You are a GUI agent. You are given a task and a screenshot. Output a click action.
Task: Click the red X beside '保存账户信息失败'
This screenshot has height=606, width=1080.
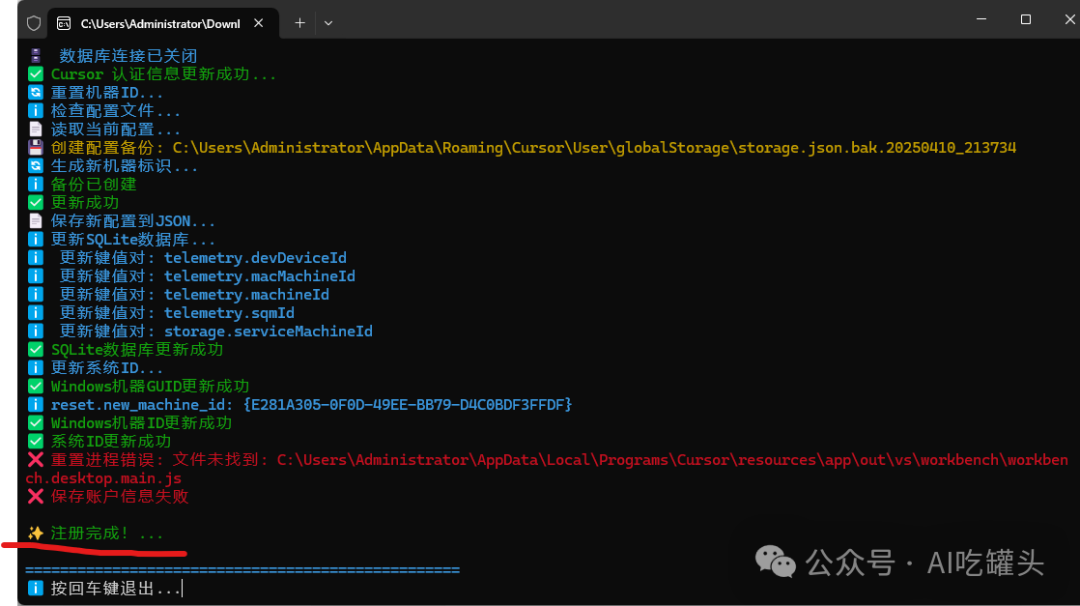36,497
